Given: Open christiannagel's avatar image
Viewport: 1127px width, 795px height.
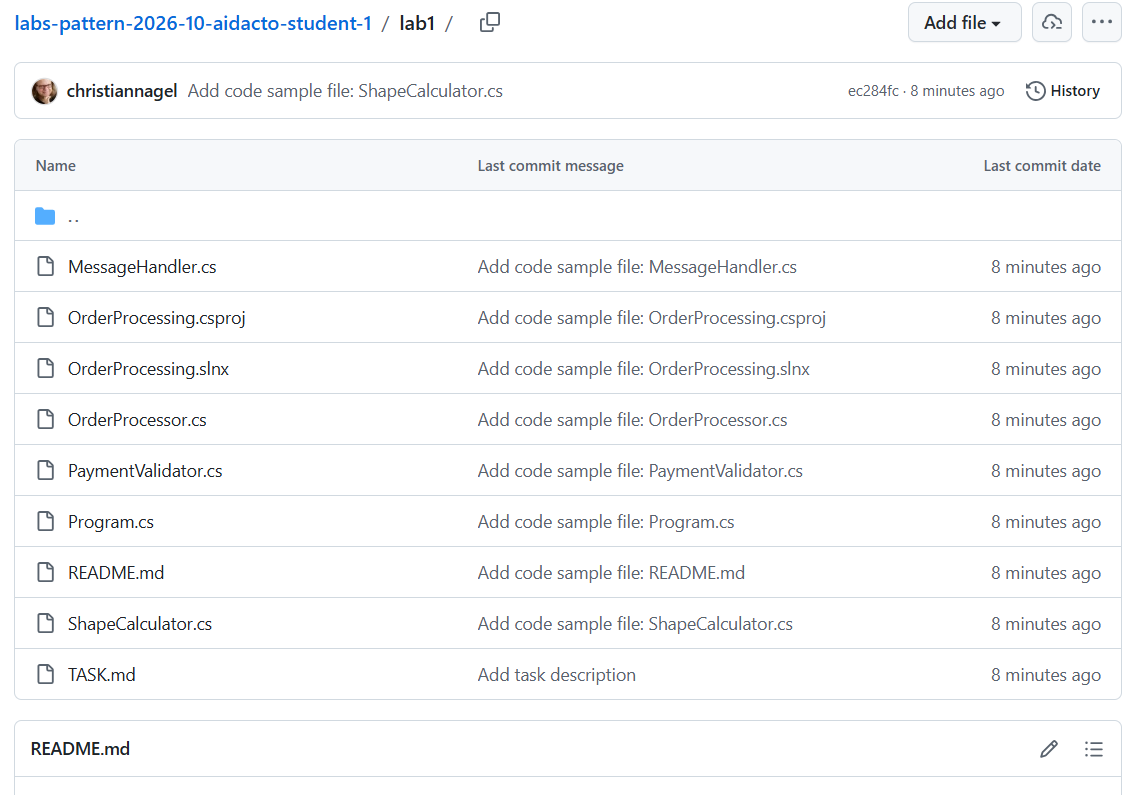Looking at the screenshot, I should (45, 91).
